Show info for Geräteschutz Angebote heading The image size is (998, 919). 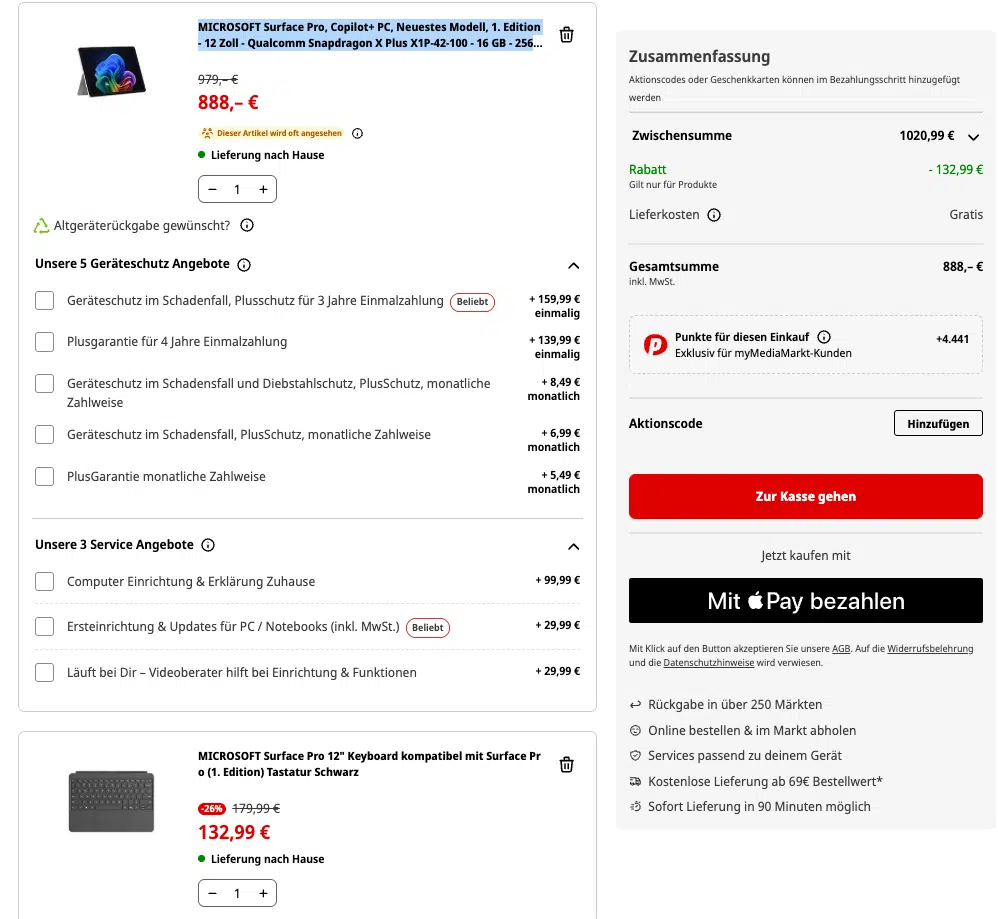point(244,265)
